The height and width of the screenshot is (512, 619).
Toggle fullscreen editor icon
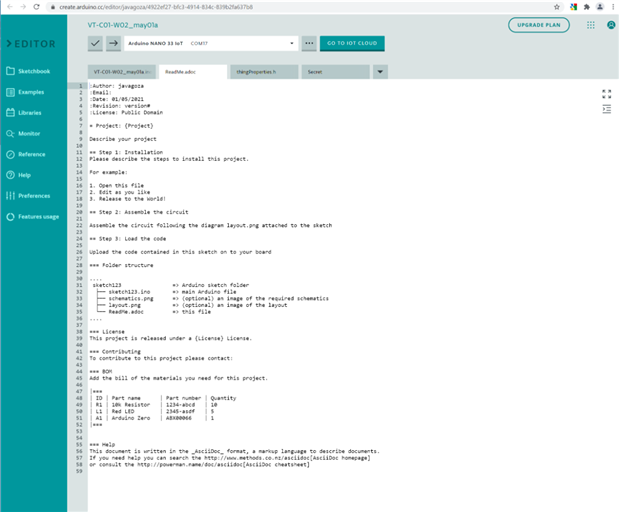[x=606, y=94]
